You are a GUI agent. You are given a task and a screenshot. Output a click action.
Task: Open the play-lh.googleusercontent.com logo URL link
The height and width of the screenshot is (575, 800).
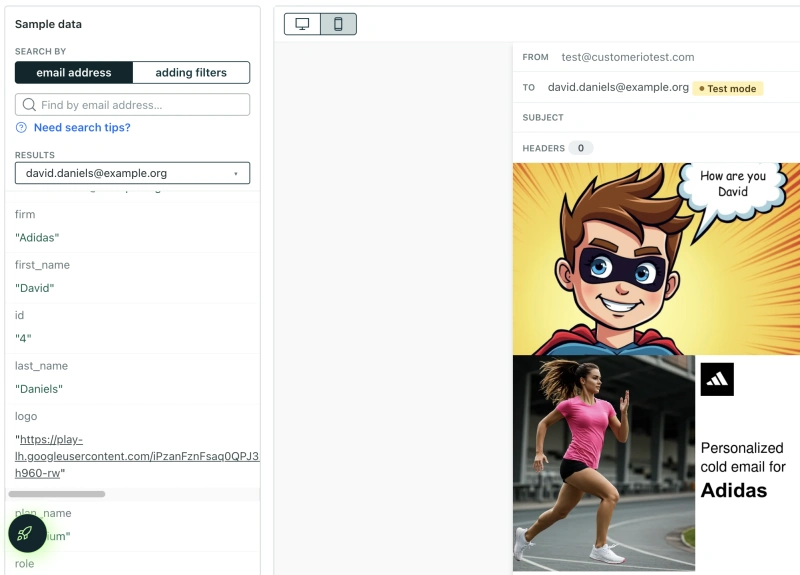coord(137,456)
